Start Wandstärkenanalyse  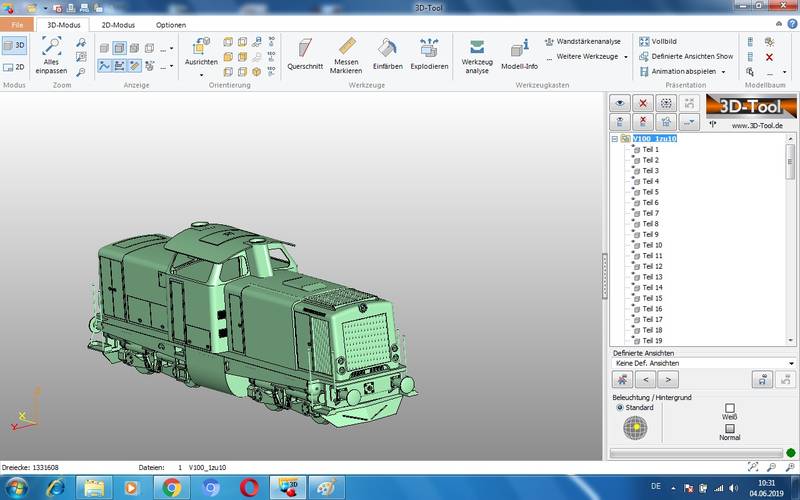point(583,41)
